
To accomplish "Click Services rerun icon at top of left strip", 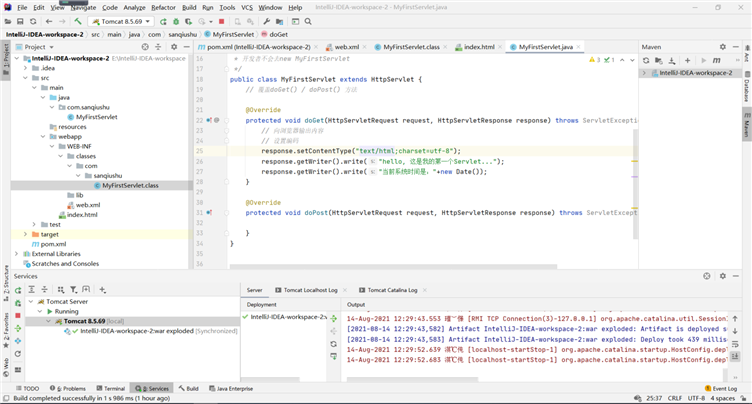I will tap(18, 290).
